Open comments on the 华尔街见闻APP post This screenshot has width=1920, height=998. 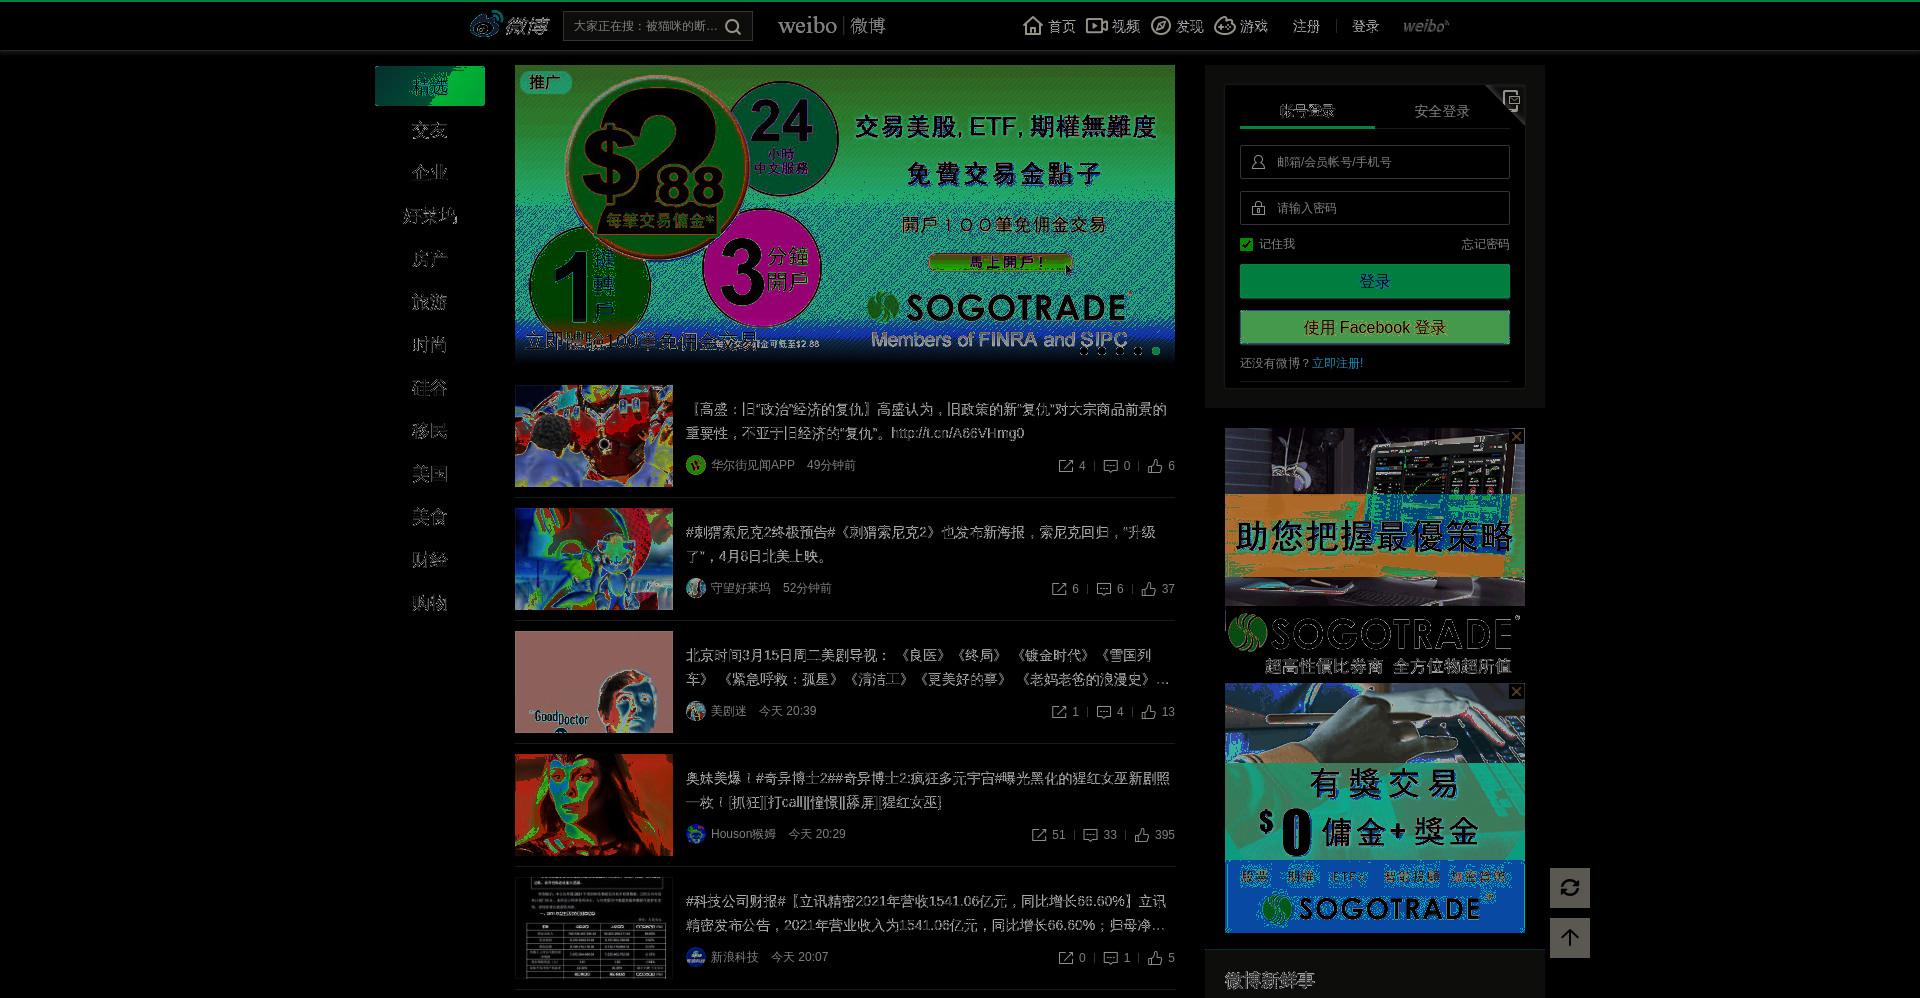click(x=1117, y=466)
